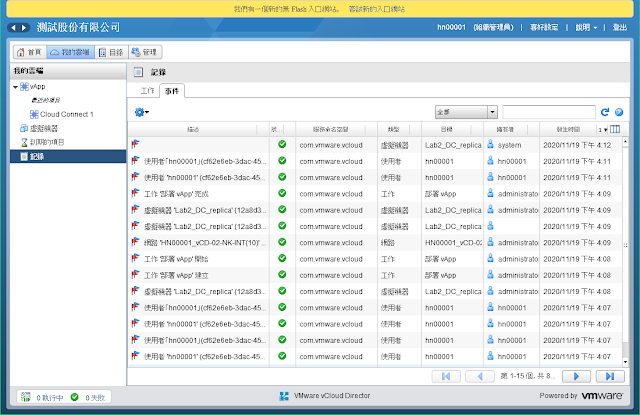Click the 虛擬機器 virtual machines icon
Viewport: 640px width, 415px height.
click(24, 129)
